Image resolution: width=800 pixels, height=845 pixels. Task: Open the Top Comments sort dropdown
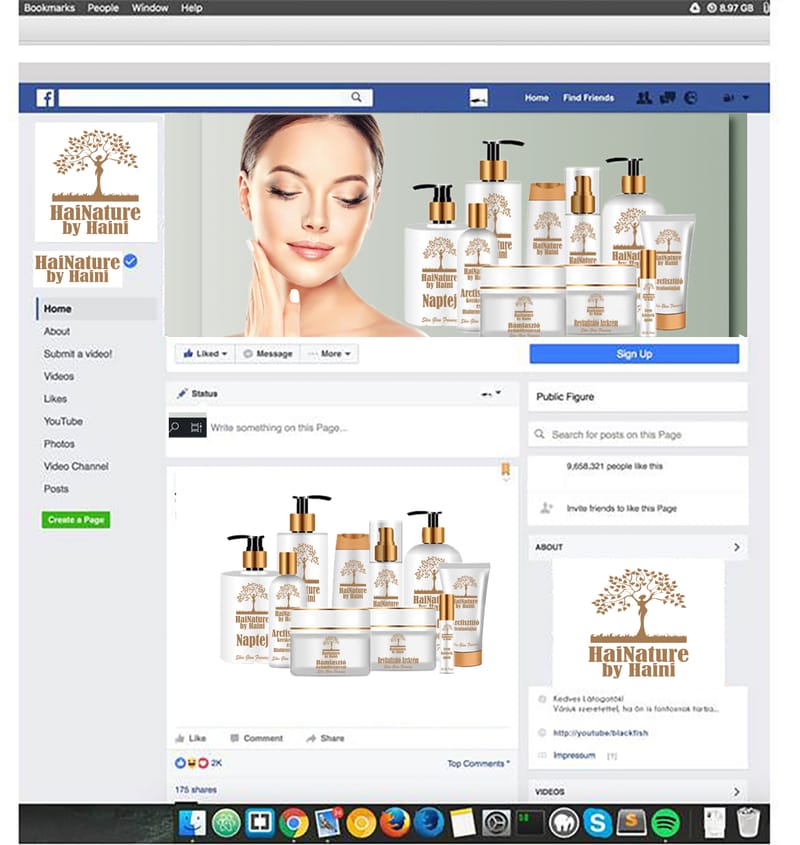[478, 764]
